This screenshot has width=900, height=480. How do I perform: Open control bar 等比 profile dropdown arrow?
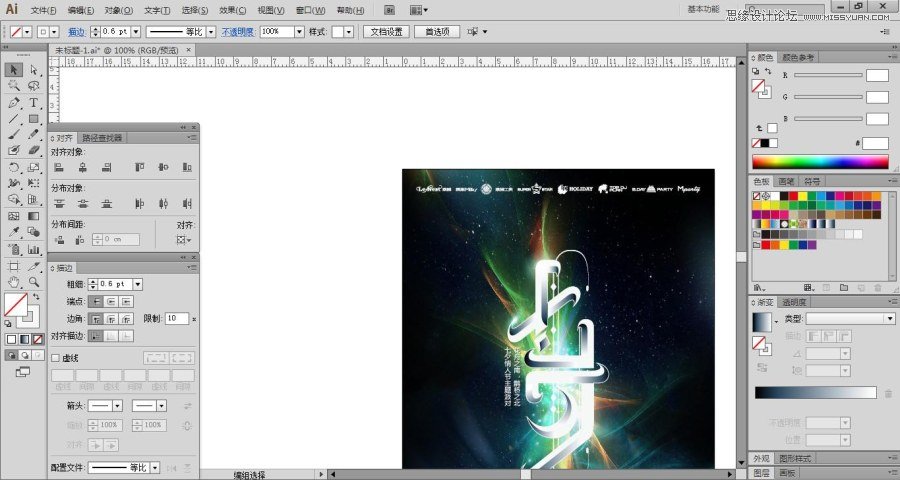[x=211, y=32]
